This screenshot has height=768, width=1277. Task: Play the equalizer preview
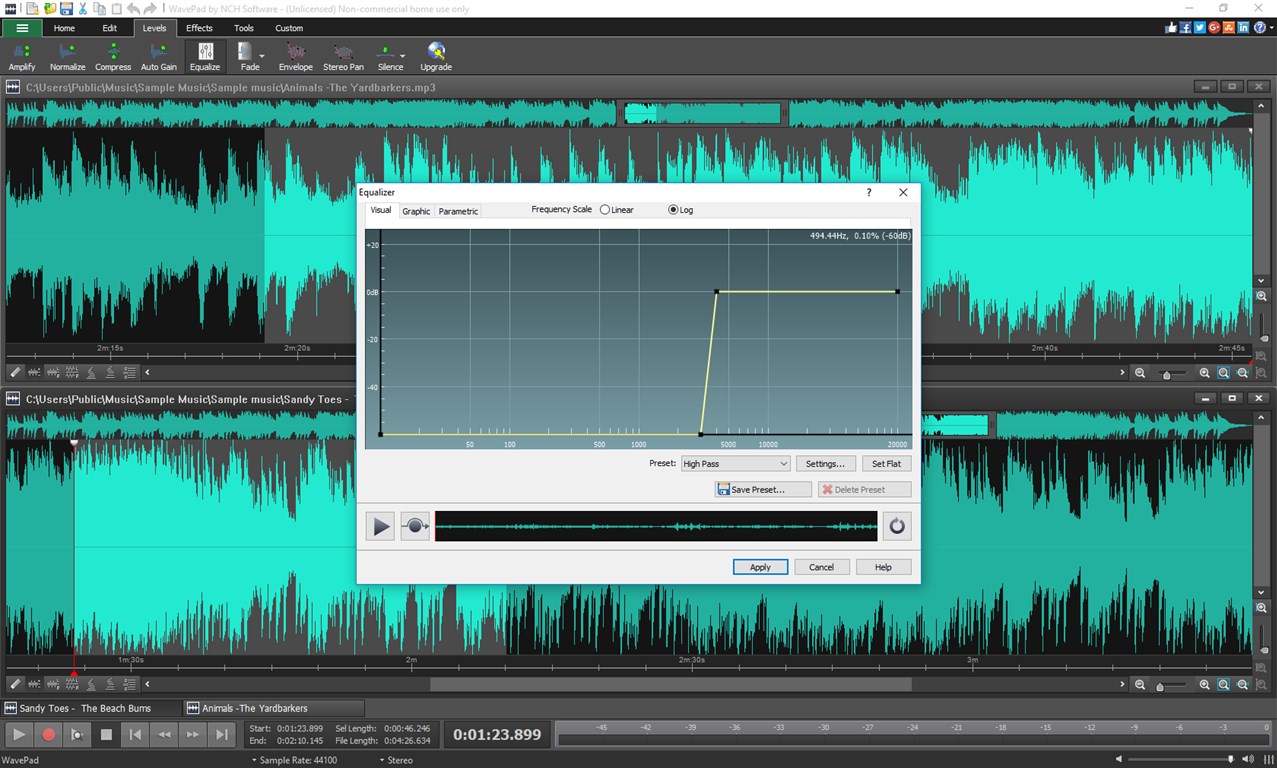(x=380, y=526)
